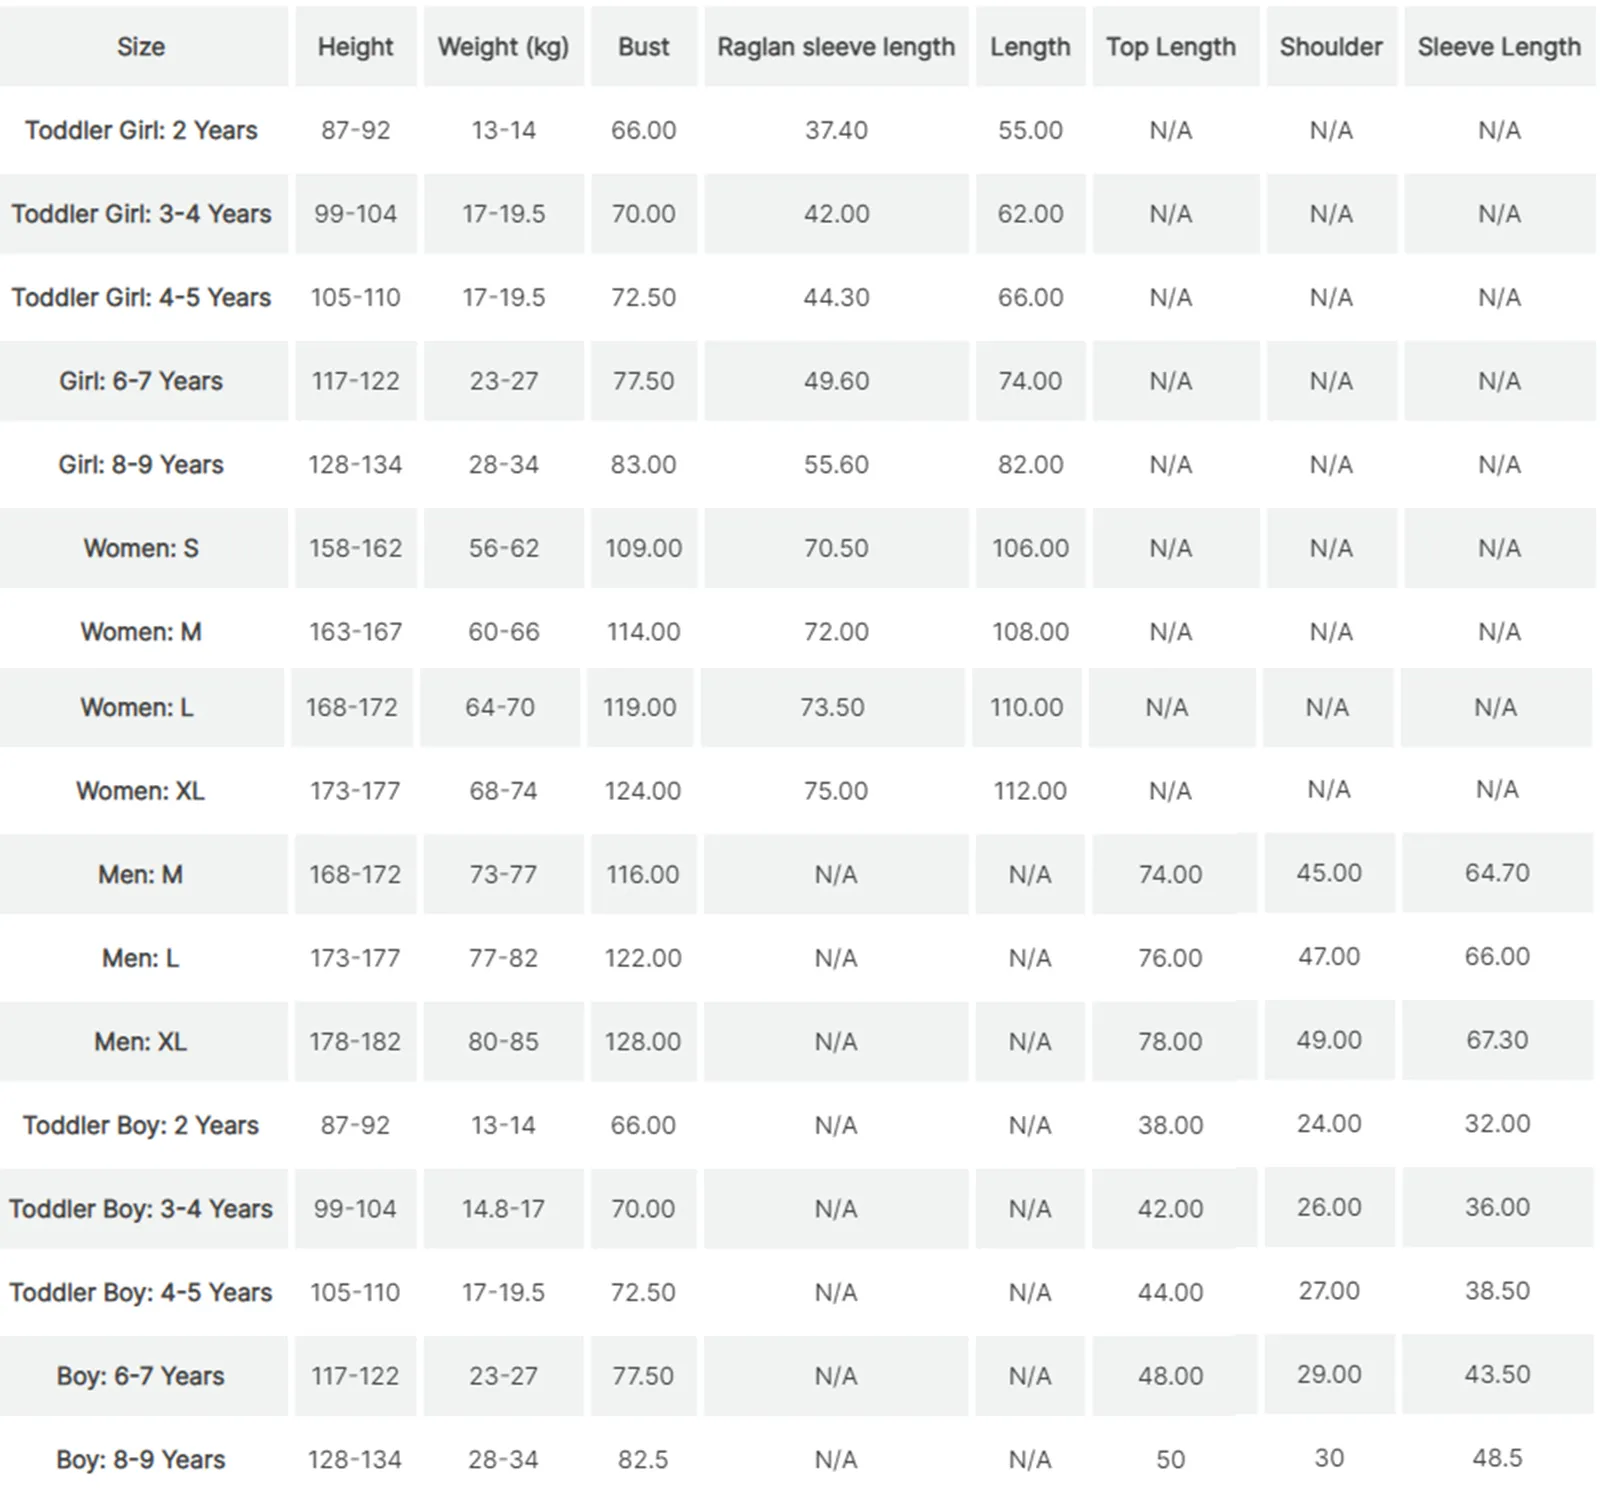Select the Men: XL size label
Viewport: 1600px width, 1504px height.
[x=141, y=1041]
